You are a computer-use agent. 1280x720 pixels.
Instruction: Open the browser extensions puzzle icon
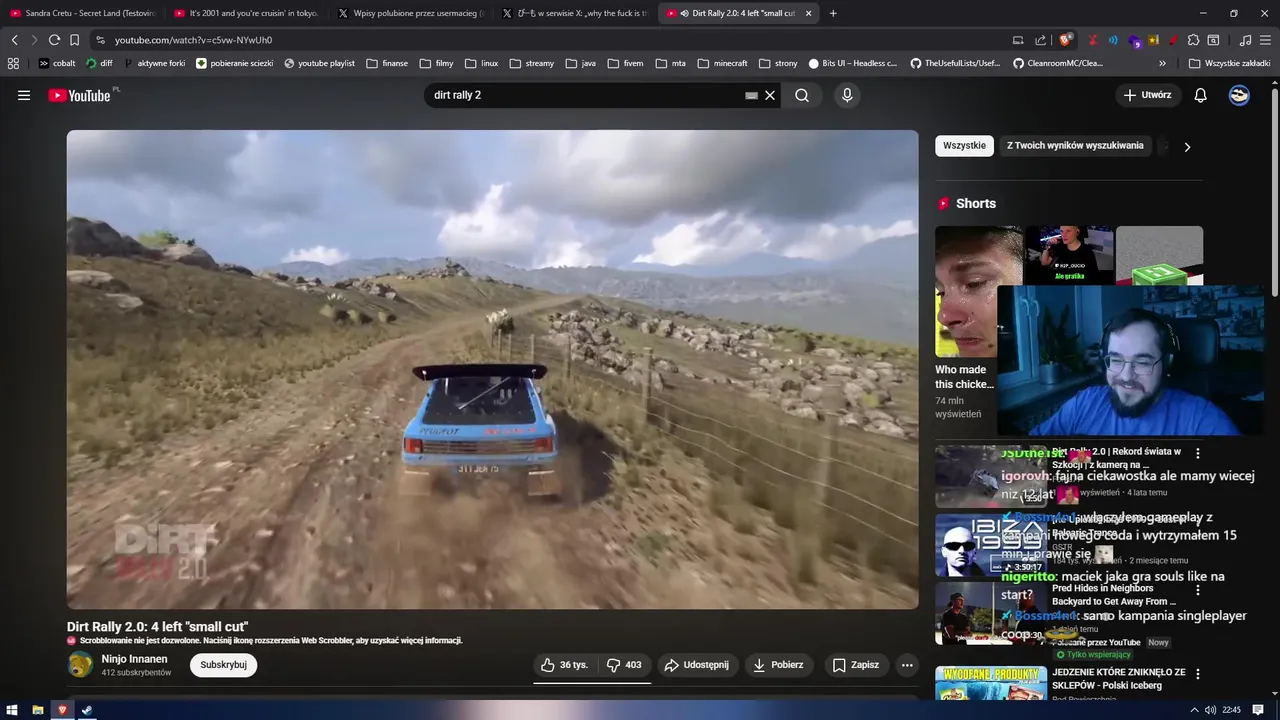[x=1193, y=40]
